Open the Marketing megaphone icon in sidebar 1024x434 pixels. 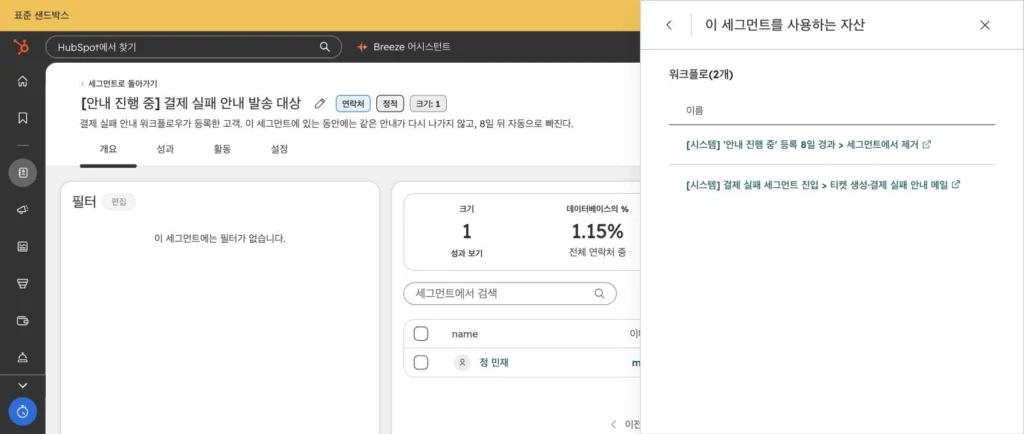(22, 209)
